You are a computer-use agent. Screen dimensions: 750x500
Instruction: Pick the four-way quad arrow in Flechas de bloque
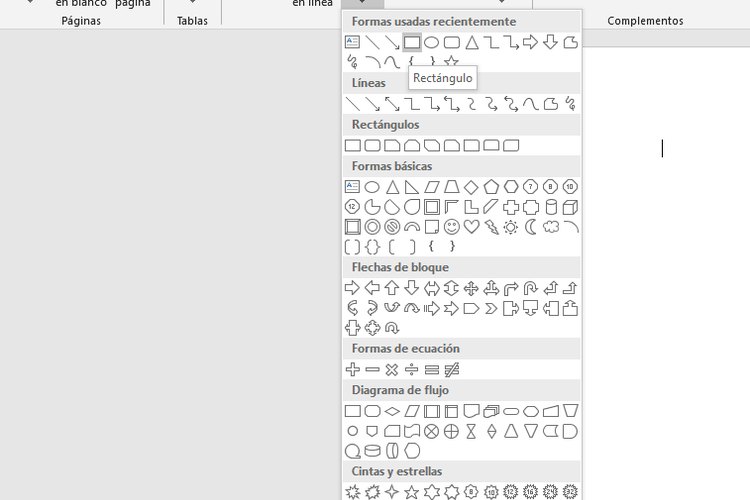[x=471, y=288]
